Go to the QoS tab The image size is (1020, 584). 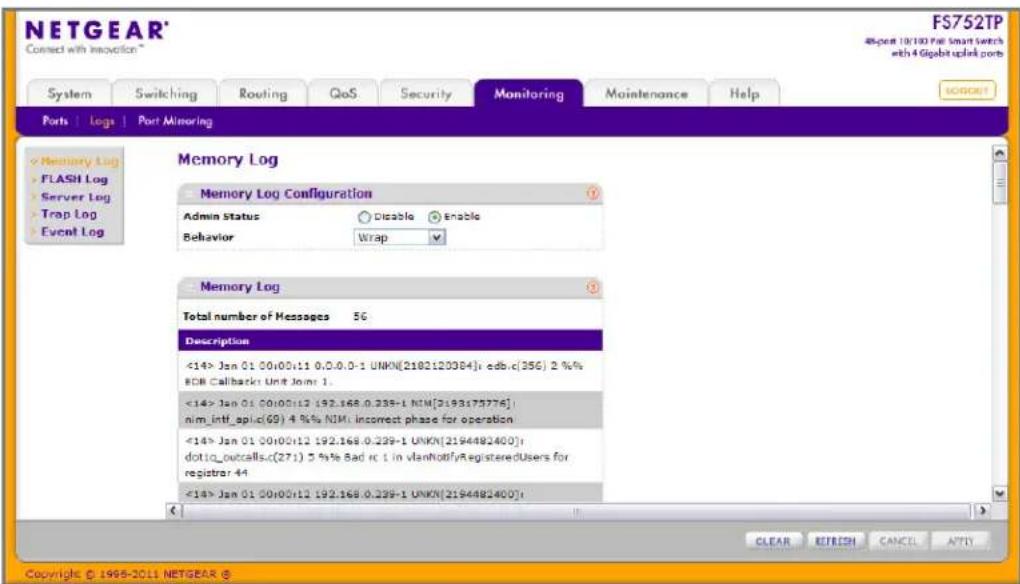coord(343,94)
